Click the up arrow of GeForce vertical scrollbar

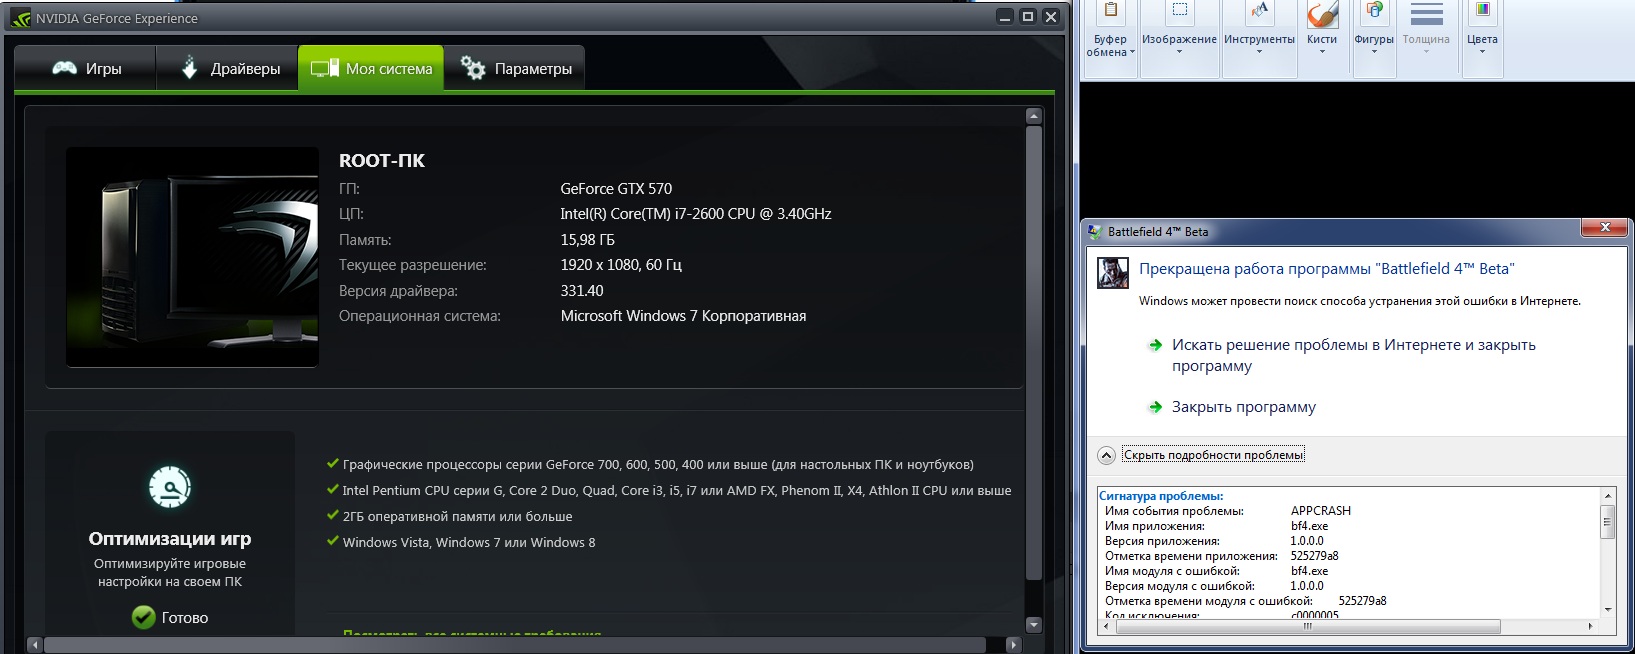tap(1034, 116)
